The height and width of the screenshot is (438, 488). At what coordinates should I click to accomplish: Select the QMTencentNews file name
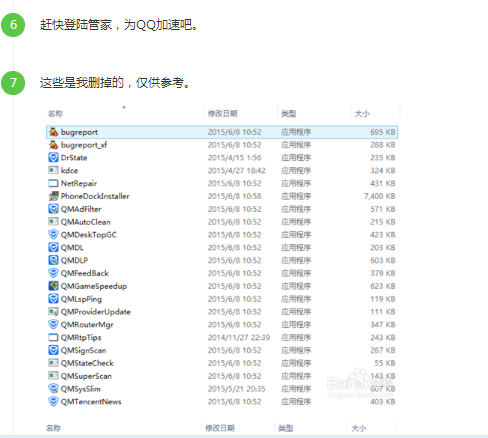(x=91, y=402)
